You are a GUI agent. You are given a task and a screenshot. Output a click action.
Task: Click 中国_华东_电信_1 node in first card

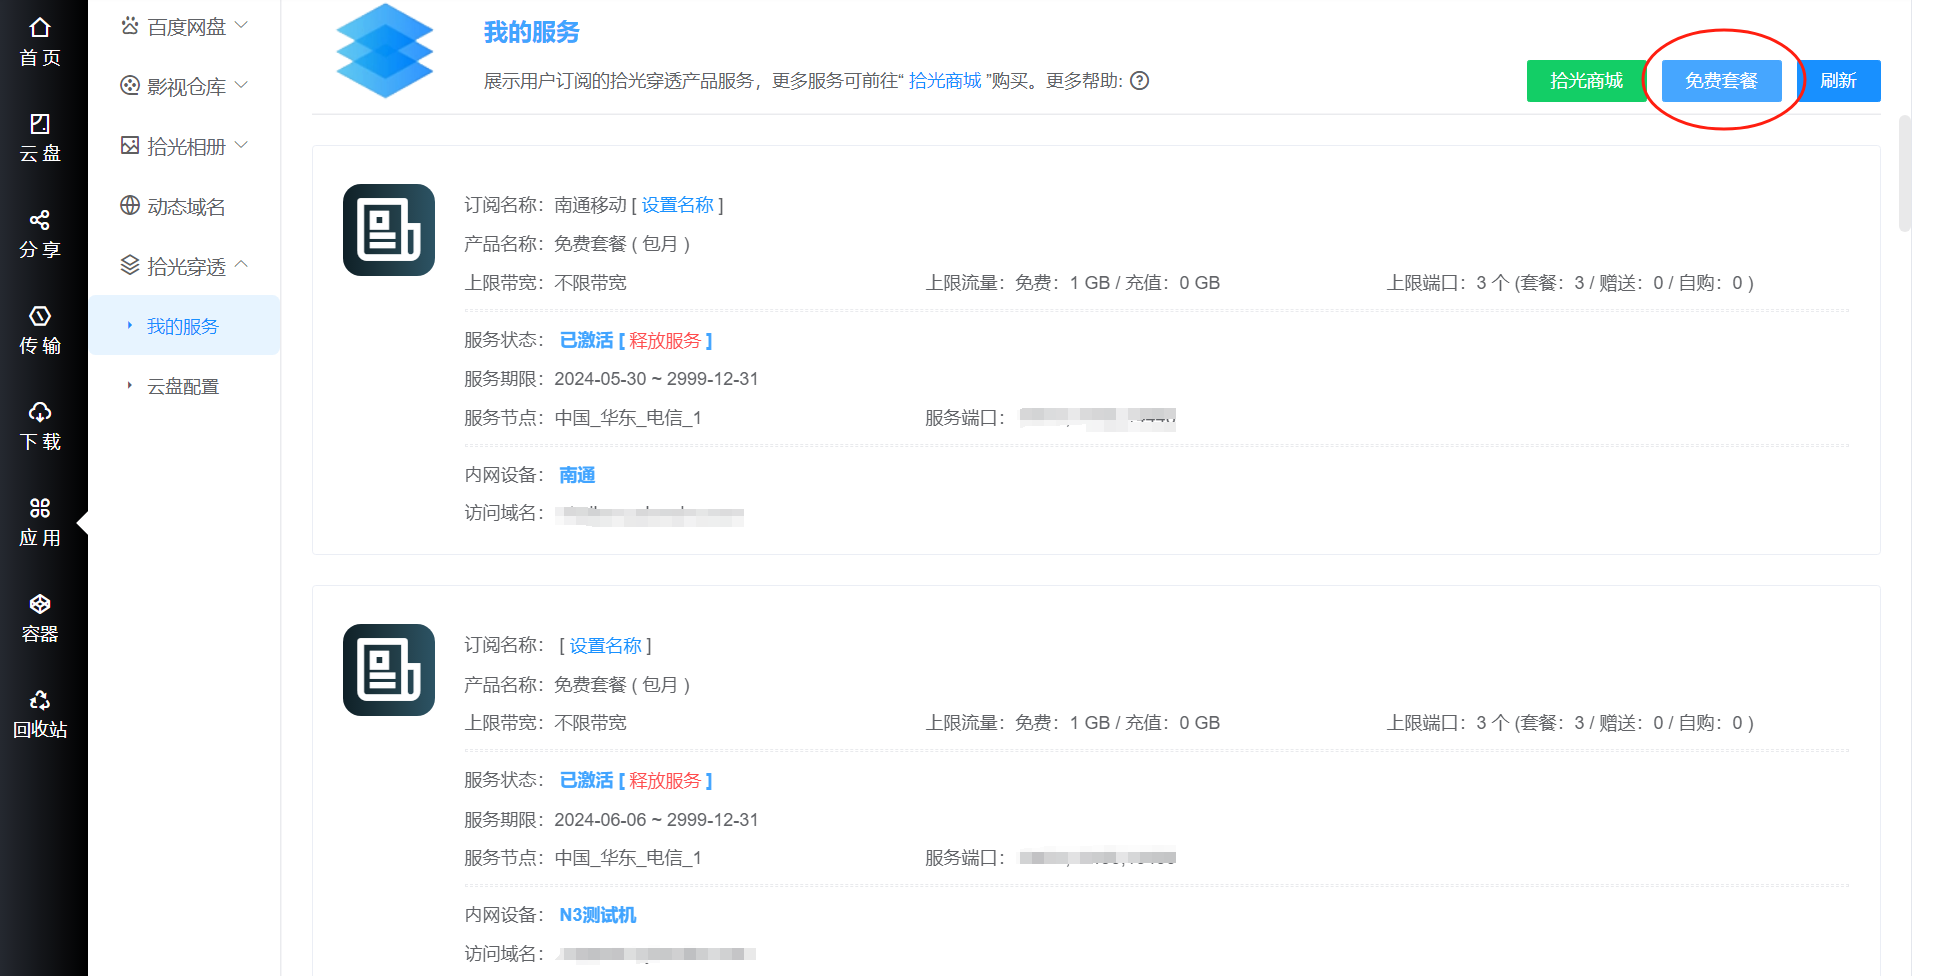pyautogui.click(x=628, y=418)
